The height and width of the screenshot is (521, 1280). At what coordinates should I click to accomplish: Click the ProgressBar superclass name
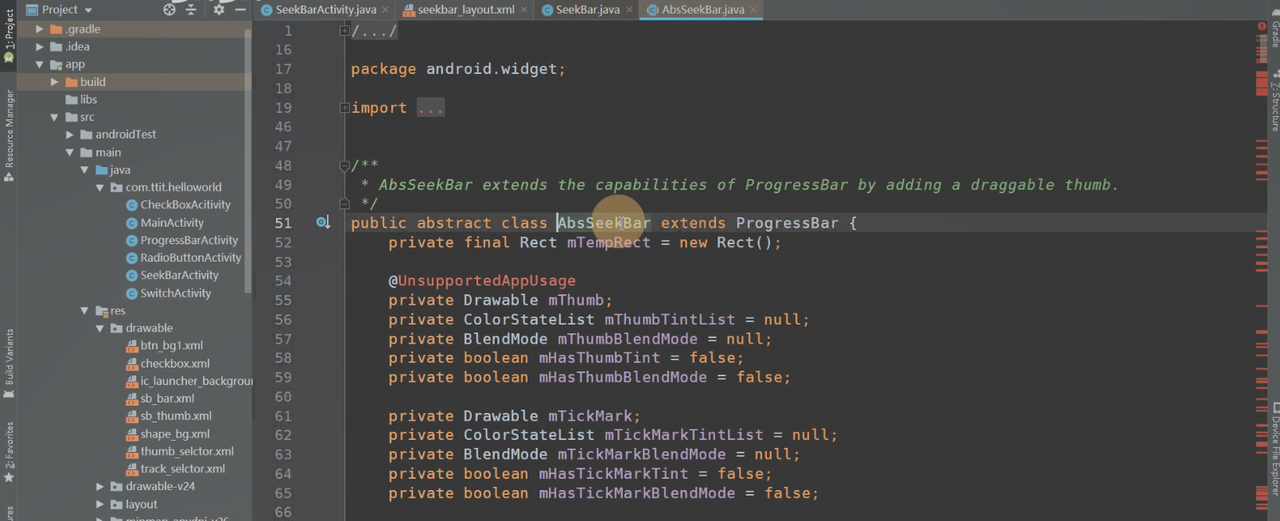tap(787, 223)
